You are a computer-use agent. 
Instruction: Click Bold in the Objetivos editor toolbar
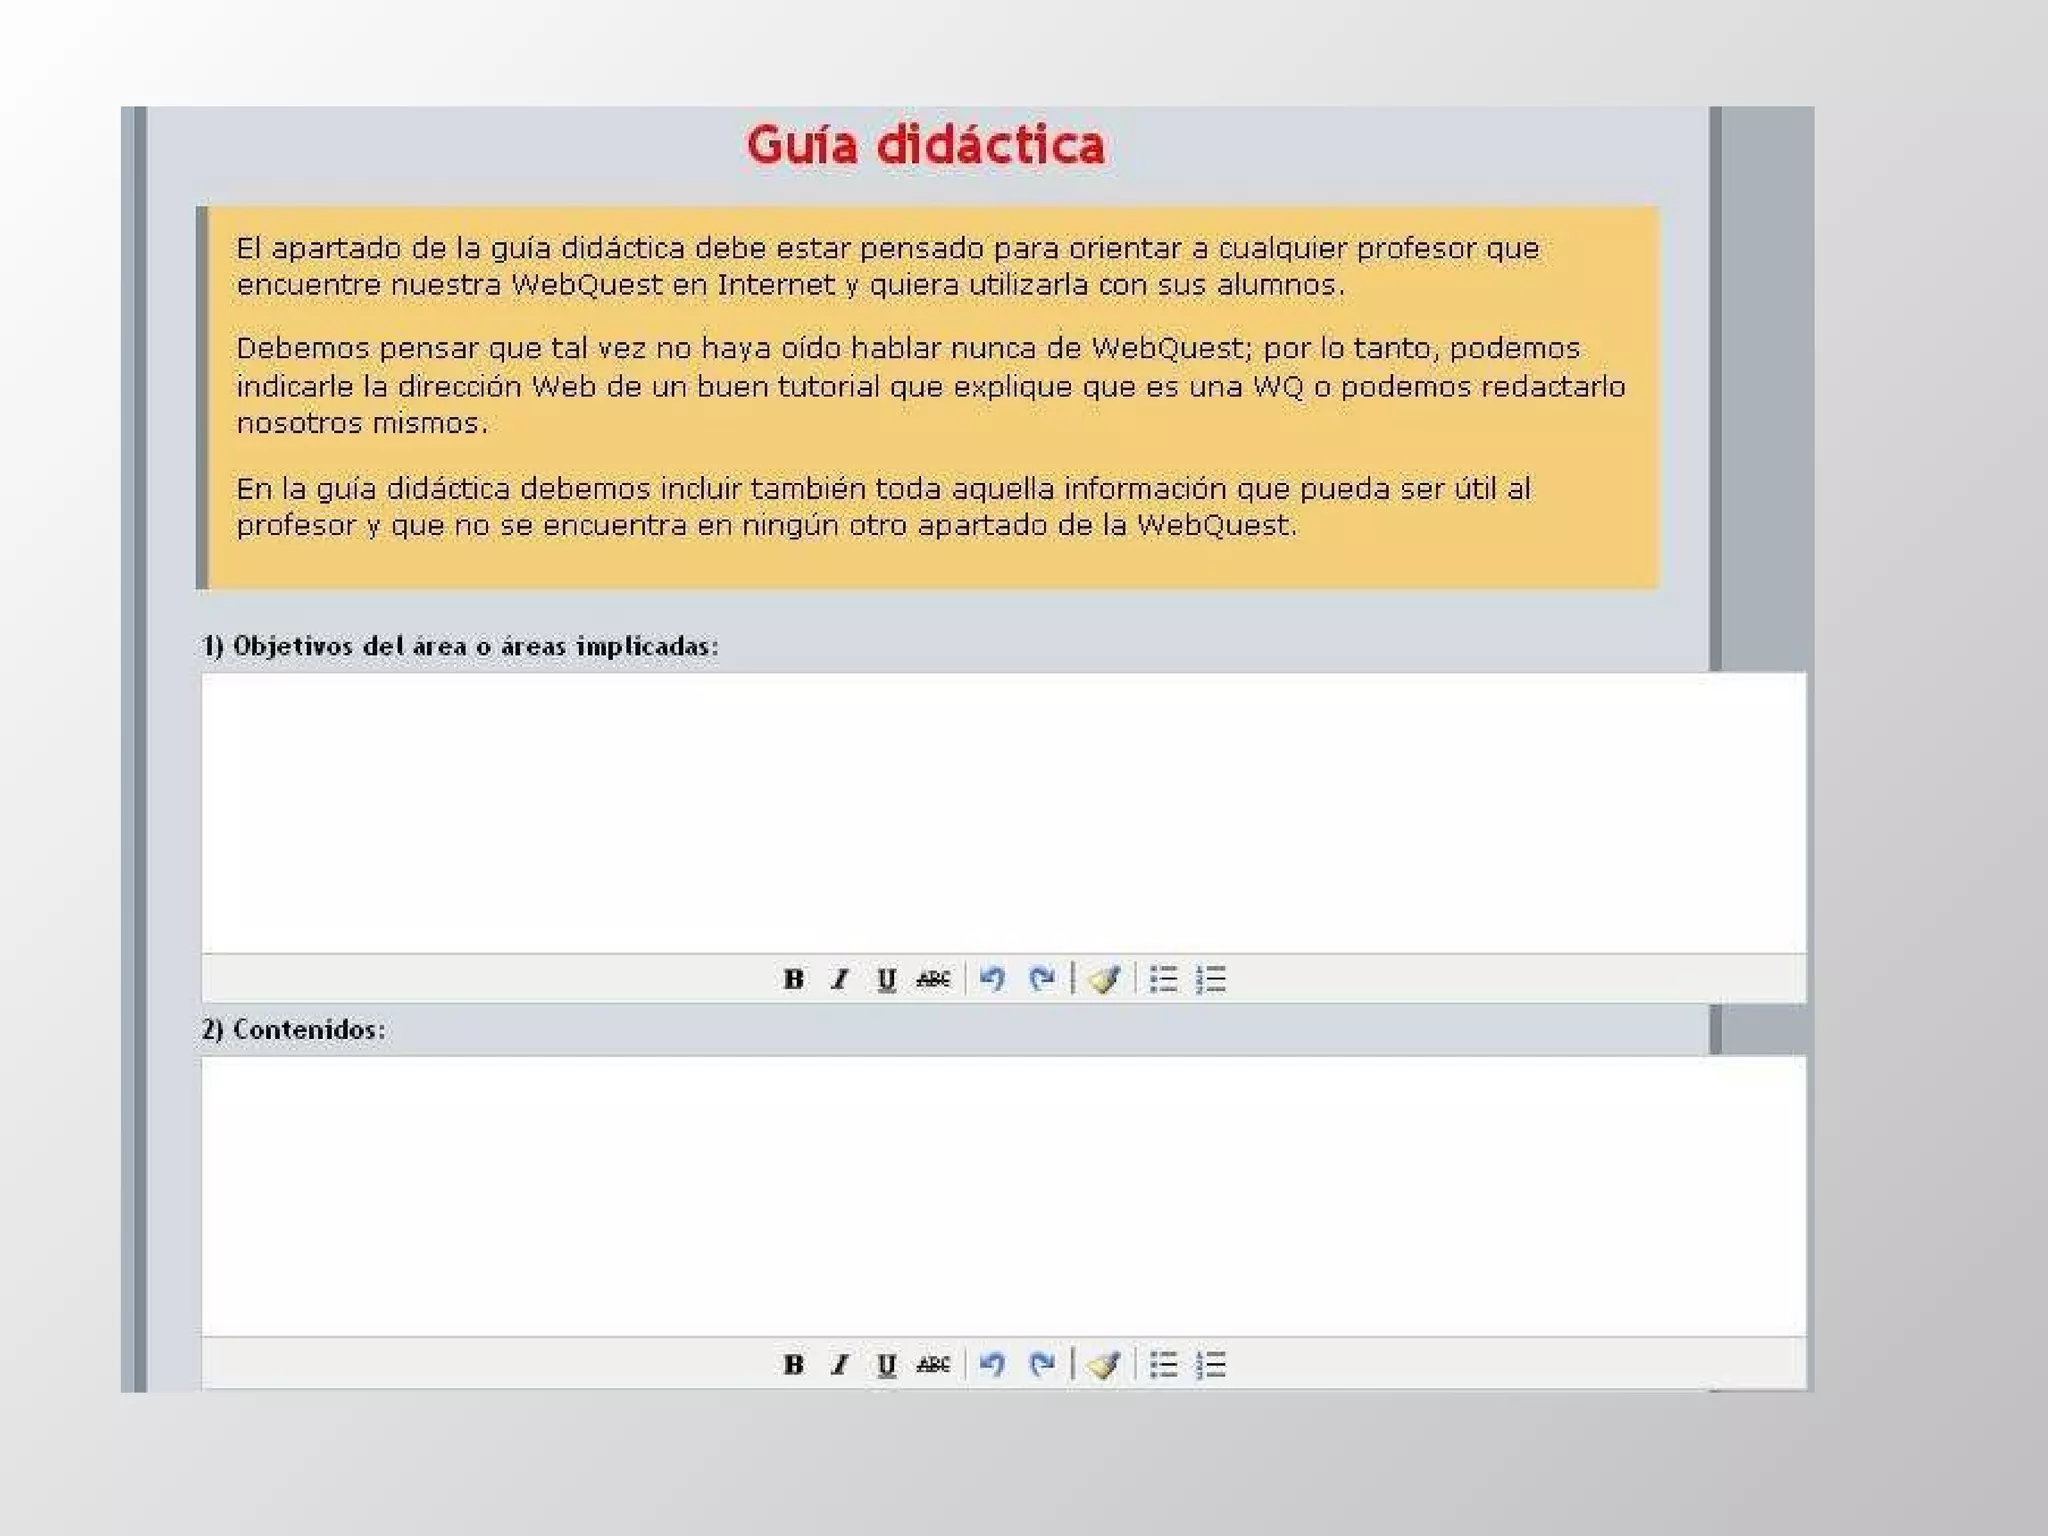coord(793,979)
